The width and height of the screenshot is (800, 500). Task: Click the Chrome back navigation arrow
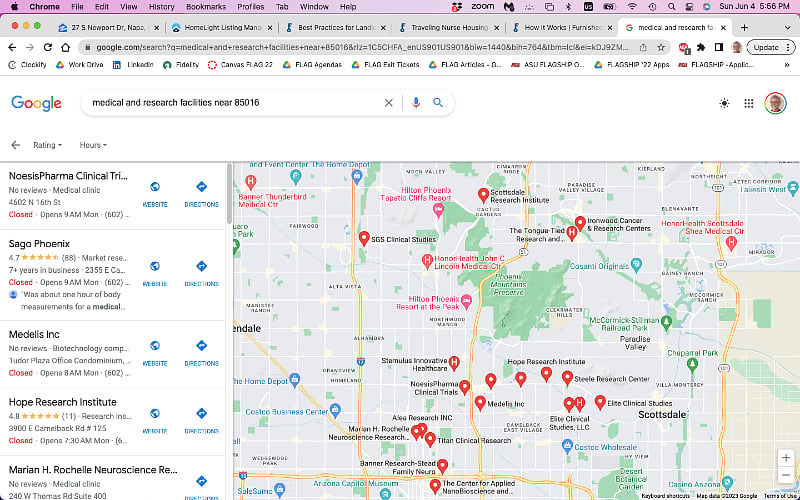(x=13, y=47)
